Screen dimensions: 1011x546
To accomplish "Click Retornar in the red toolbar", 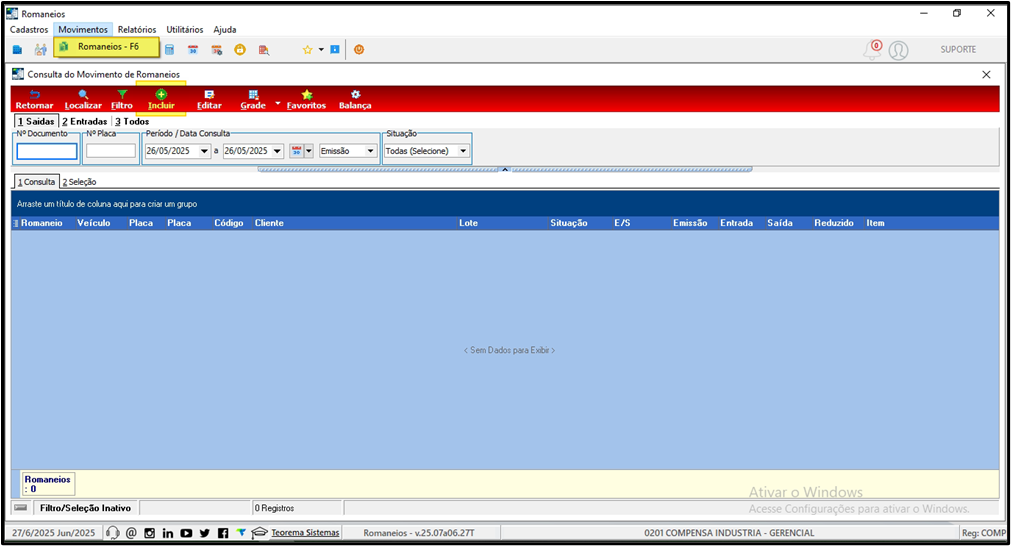I will (35, 100).
